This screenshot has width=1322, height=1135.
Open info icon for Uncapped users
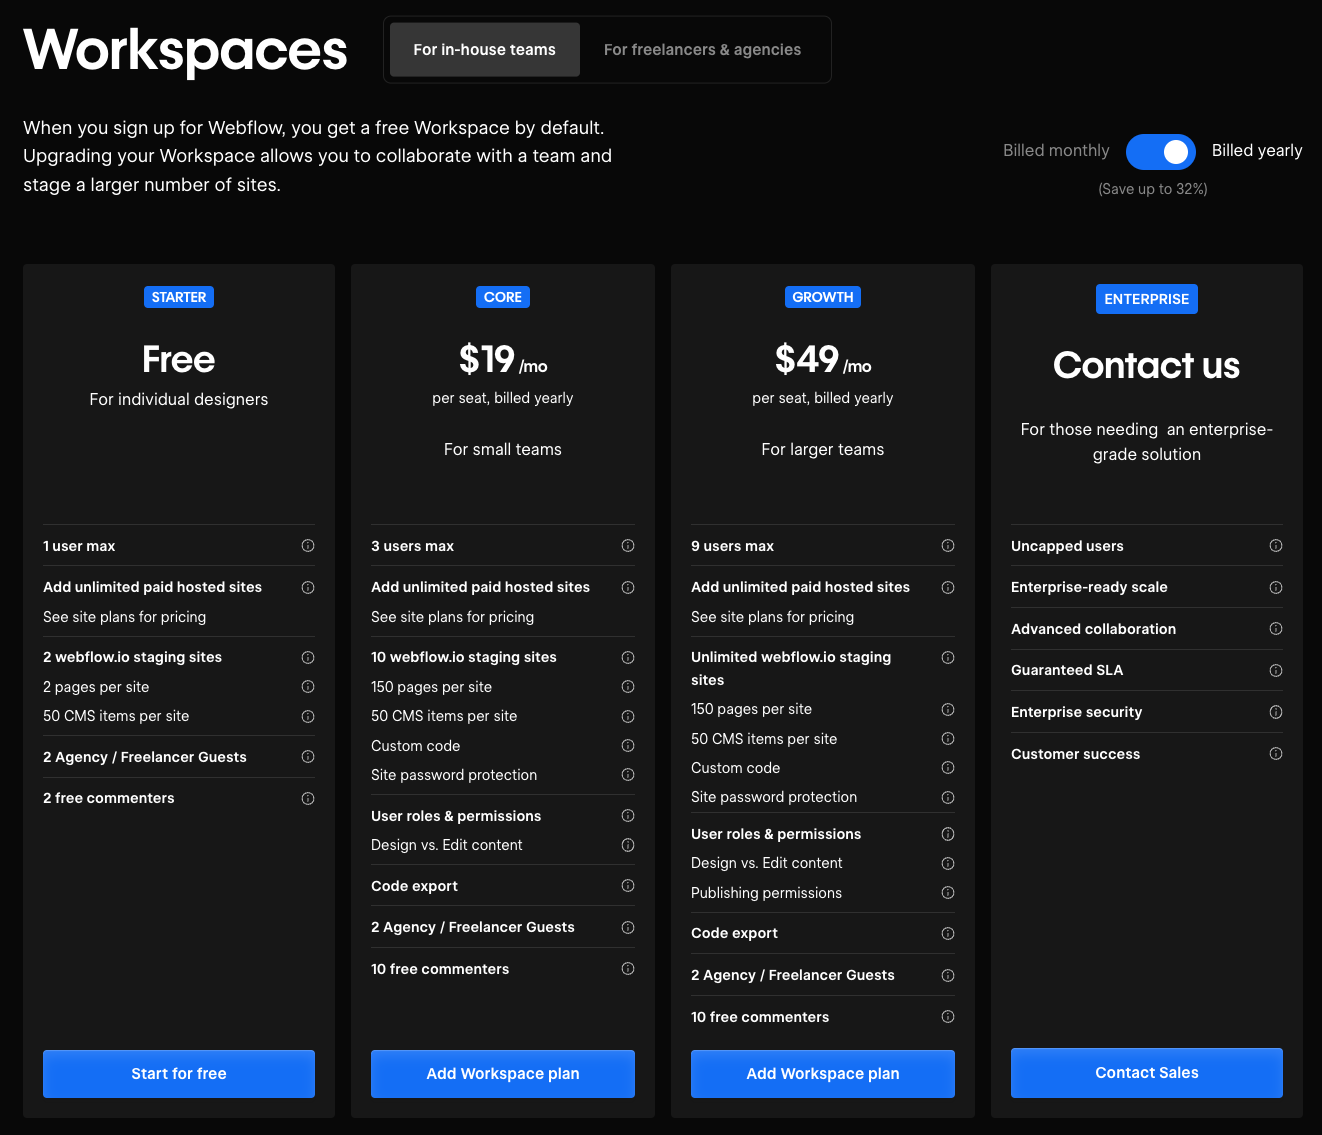click(x=1276, y=546)
